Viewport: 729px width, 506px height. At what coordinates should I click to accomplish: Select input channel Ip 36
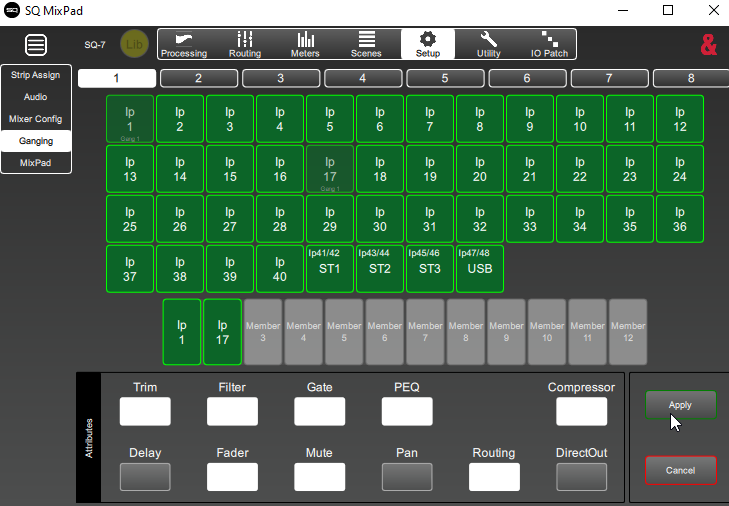pos(680,219)
